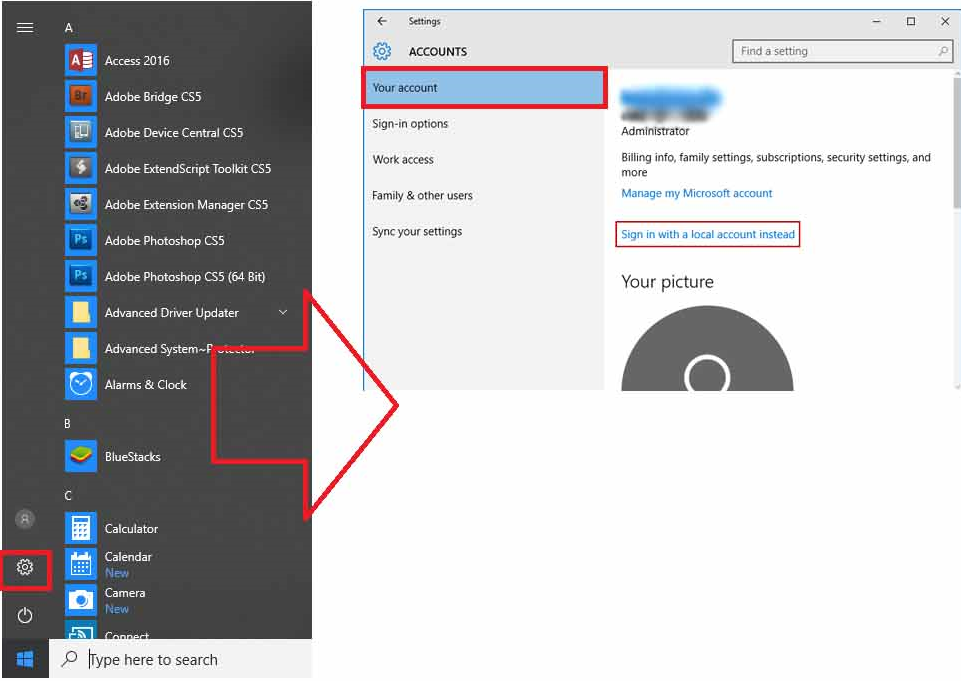
Task: Expand the Advanced Driver Updater chevron
Action: pos(283,313)
